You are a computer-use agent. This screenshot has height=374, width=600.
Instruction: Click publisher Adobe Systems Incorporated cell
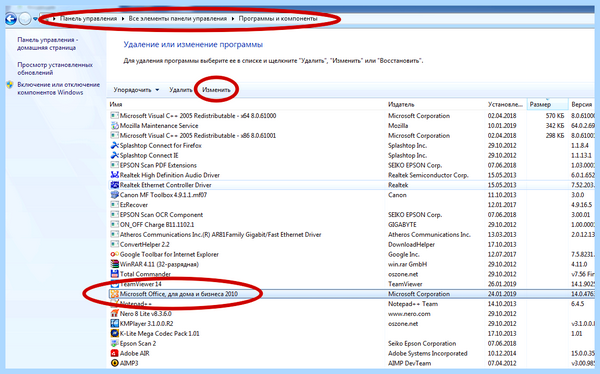428,353
